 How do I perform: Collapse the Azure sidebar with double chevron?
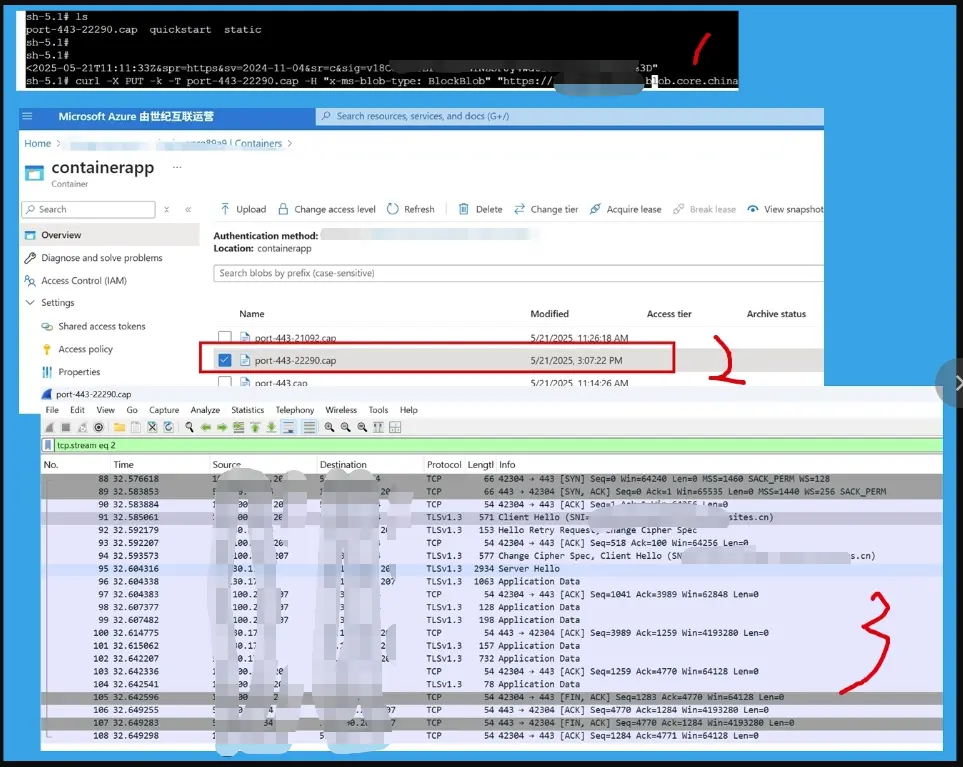188,209
